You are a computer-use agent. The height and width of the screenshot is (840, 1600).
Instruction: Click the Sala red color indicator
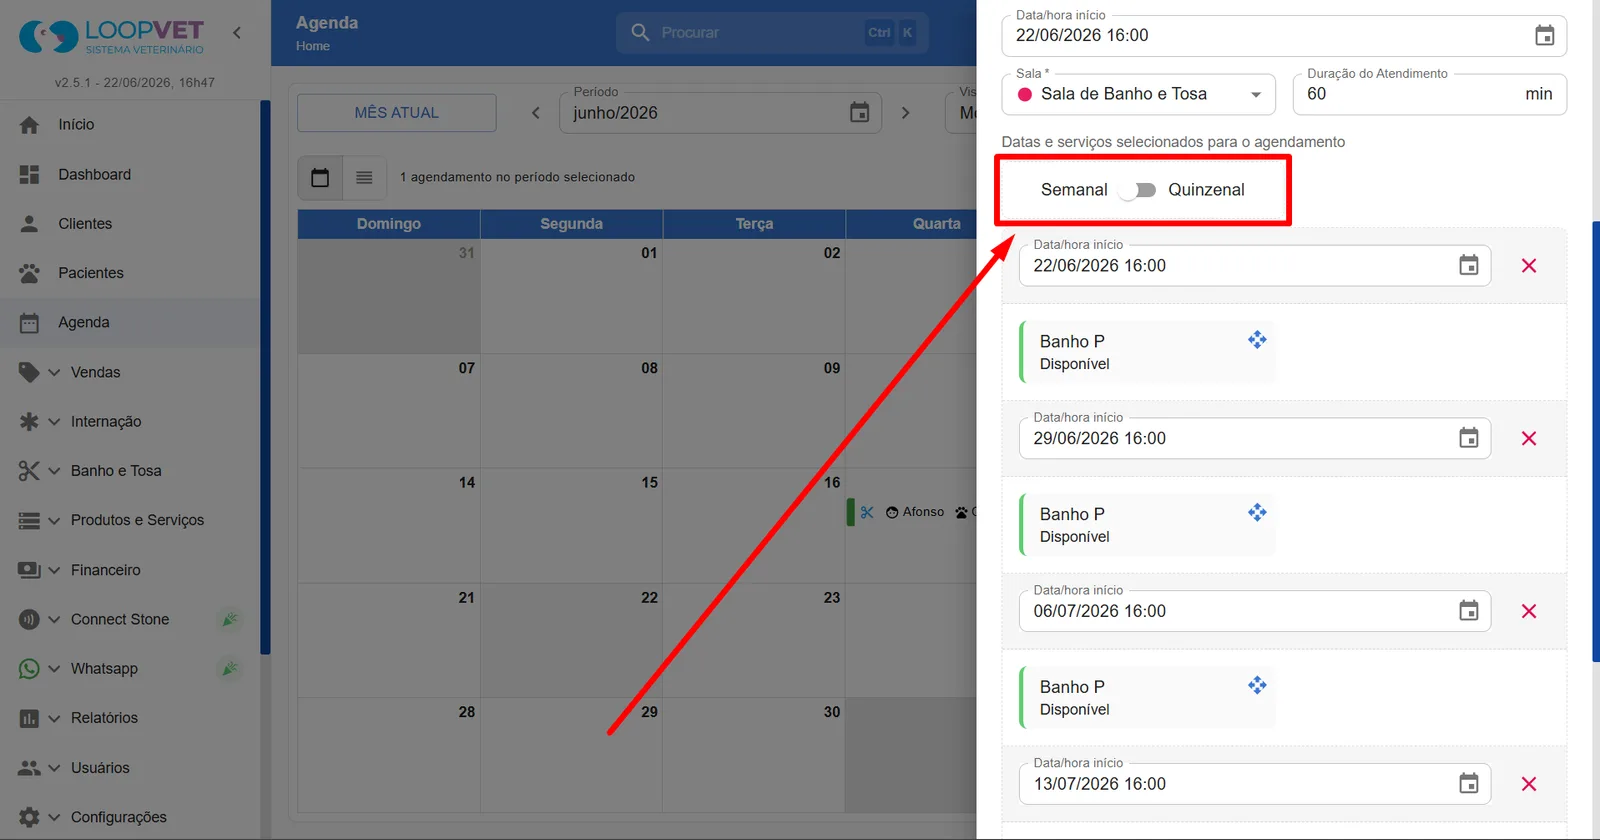click(1024, 95)
